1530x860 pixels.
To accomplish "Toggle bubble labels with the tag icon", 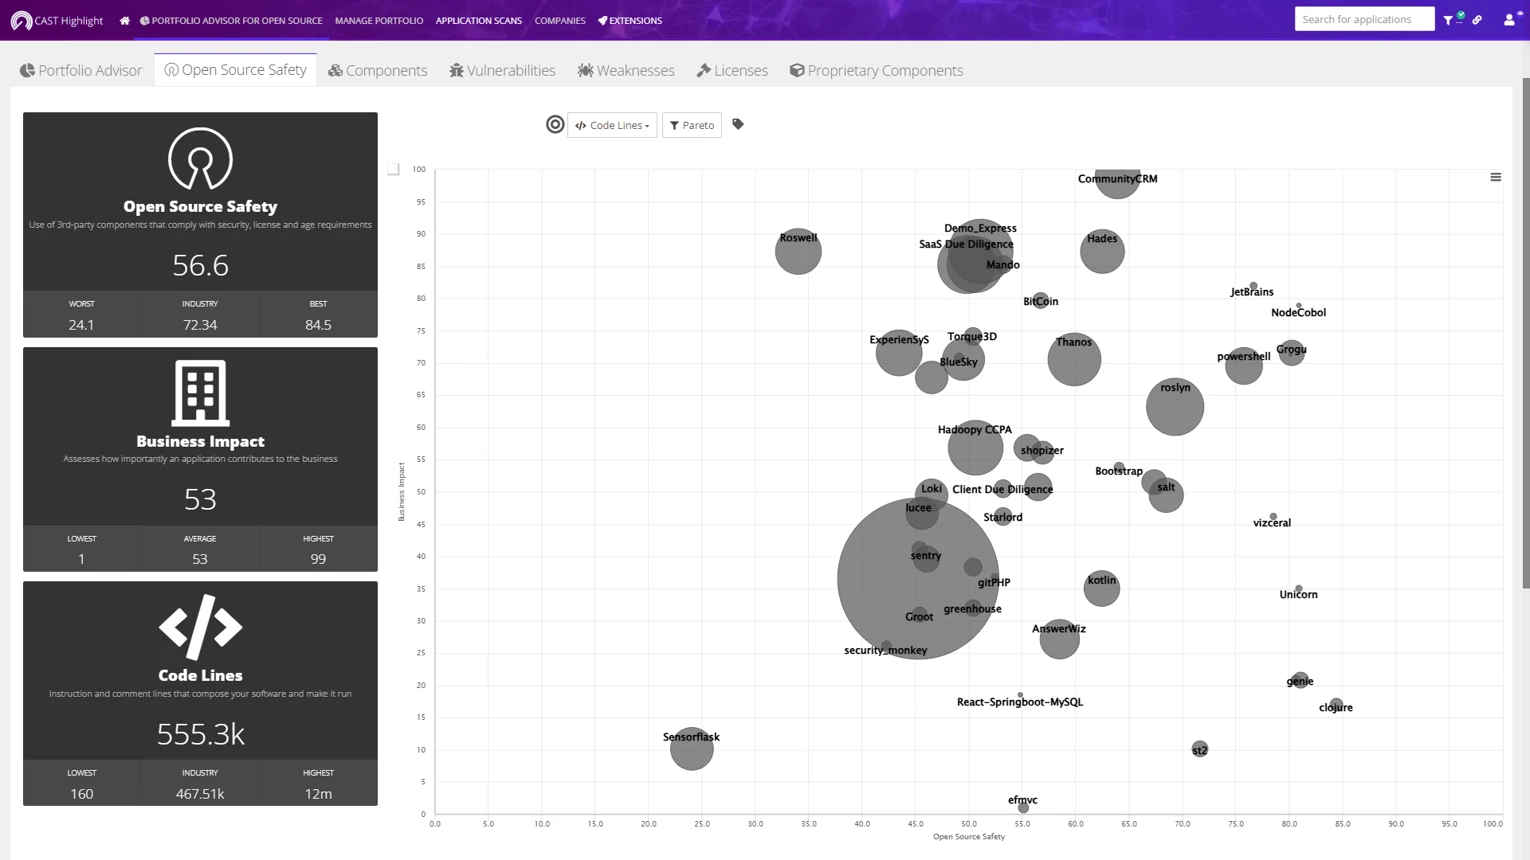I will [739, 125].
